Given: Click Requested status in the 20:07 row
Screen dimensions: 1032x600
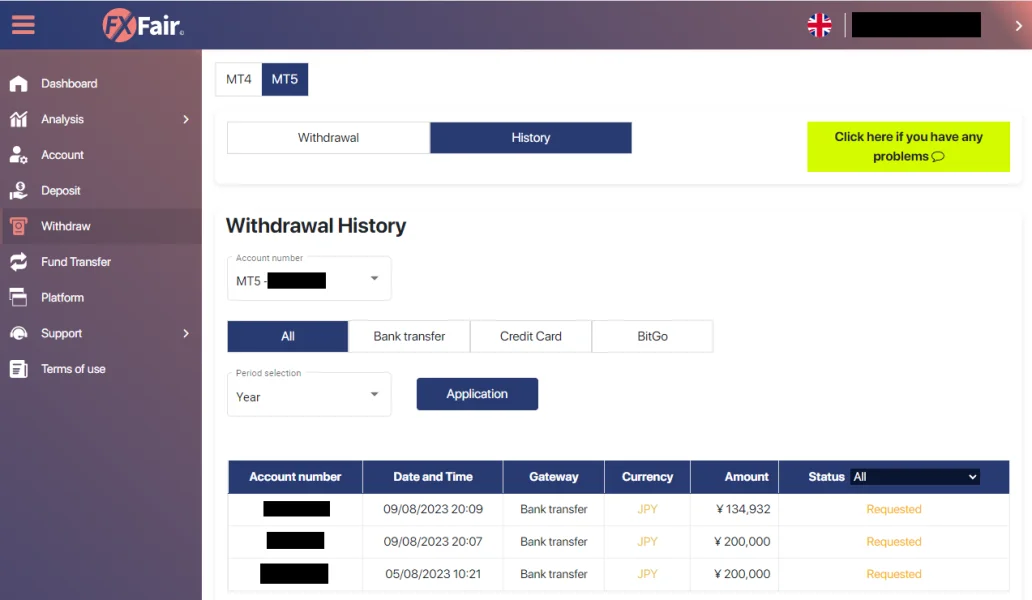Looking at the screenshot, I should pyautogui.click(x=894, y=541).
